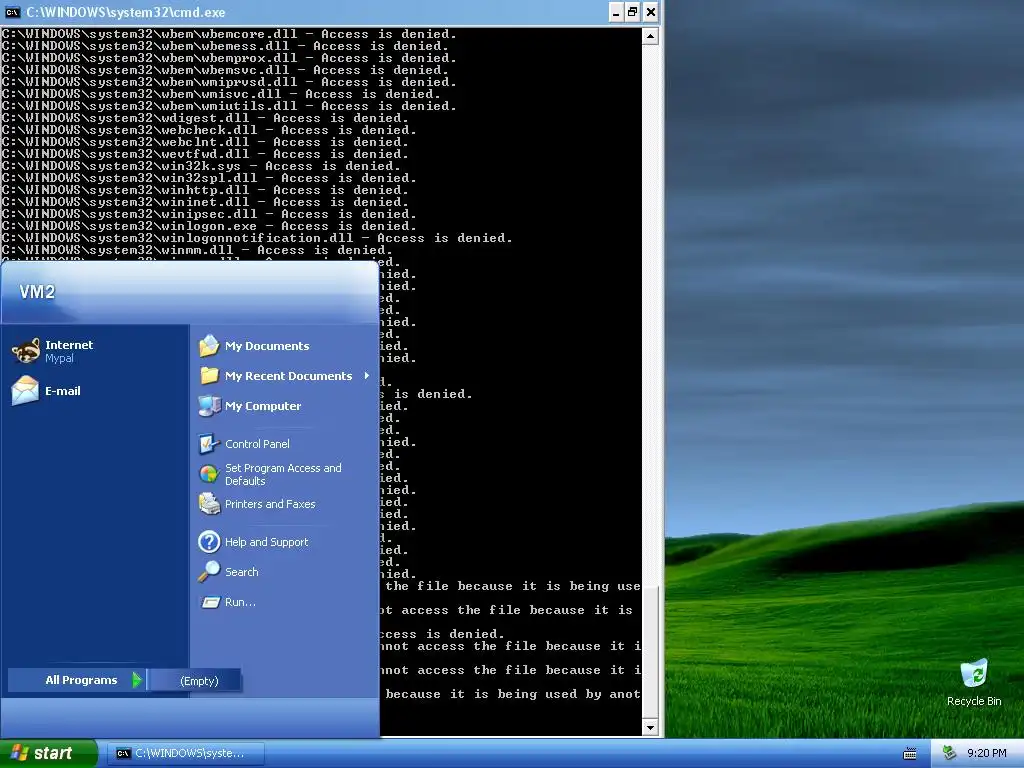Open the Recycle Bin desktop icon
The image size is (1024, 768).
974,673
